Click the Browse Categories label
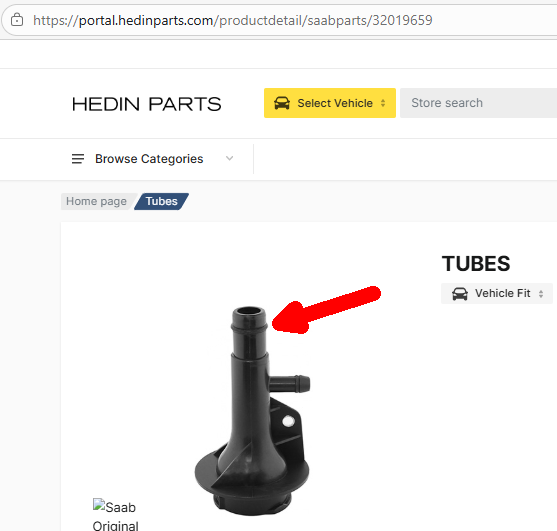Image resolution: width=557 pixels, height=531 pixels. (149, 159)
